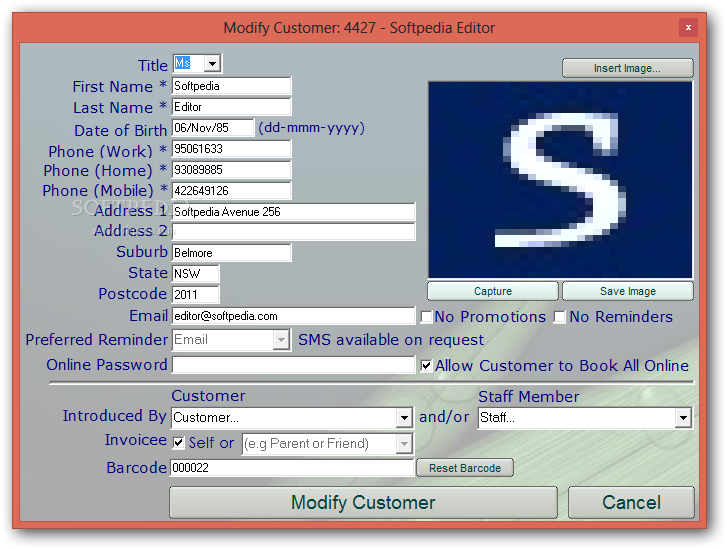The height and width of the screenshot is (549, 727).
Task: Click the Last Name field containing Editor
Action: click(x=231, y=107)
